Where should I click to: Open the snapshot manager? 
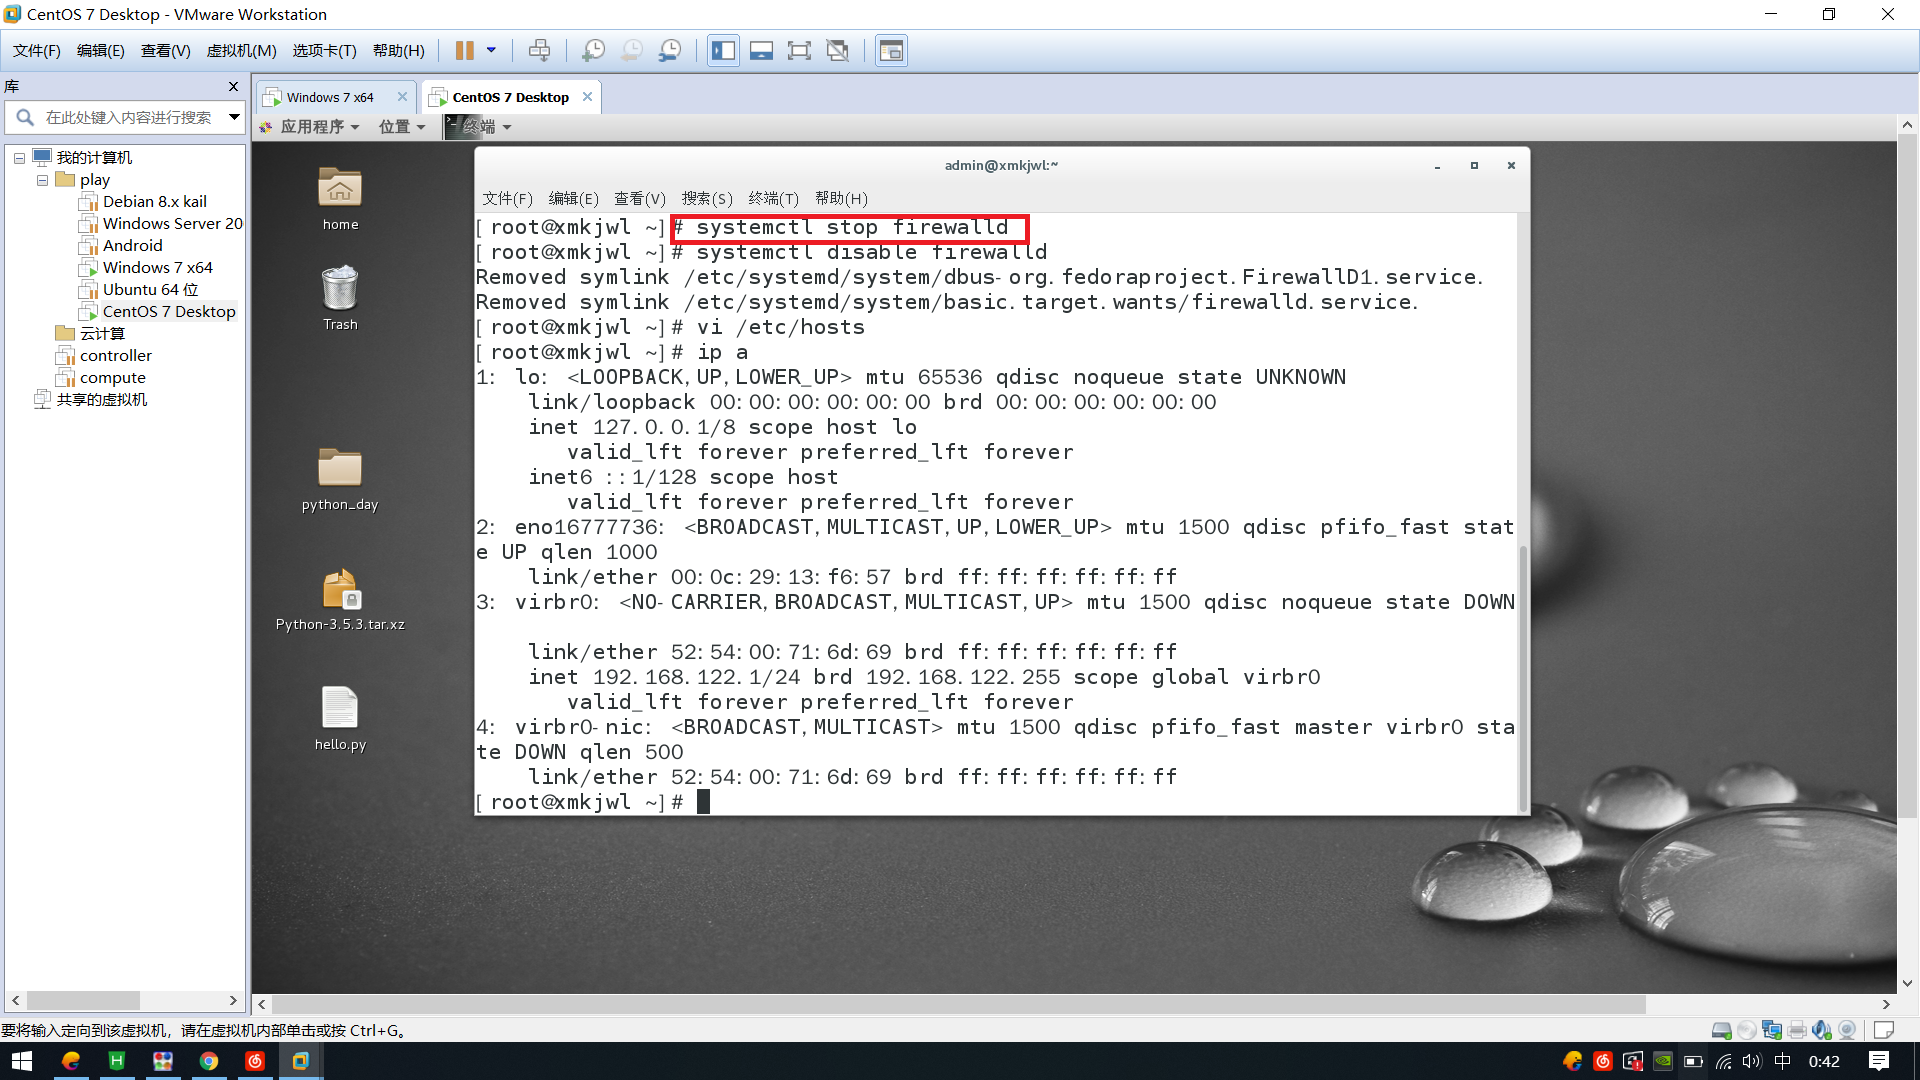click(670, 51)
